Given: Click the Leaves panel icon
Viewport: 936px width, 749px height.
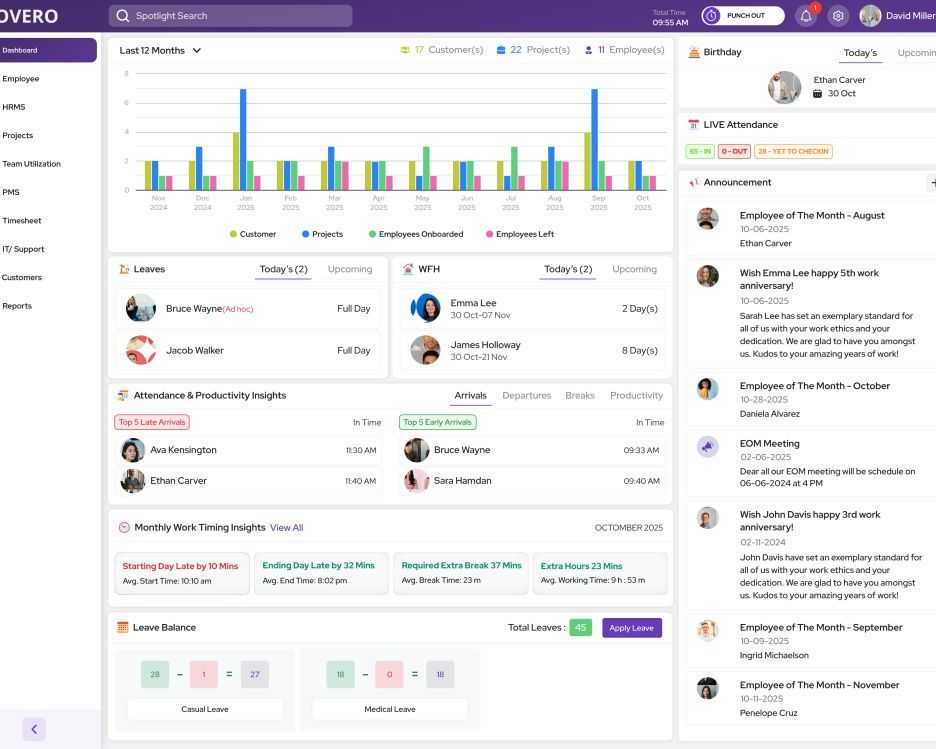Looking at the screenshot, I should pos(124,269).
